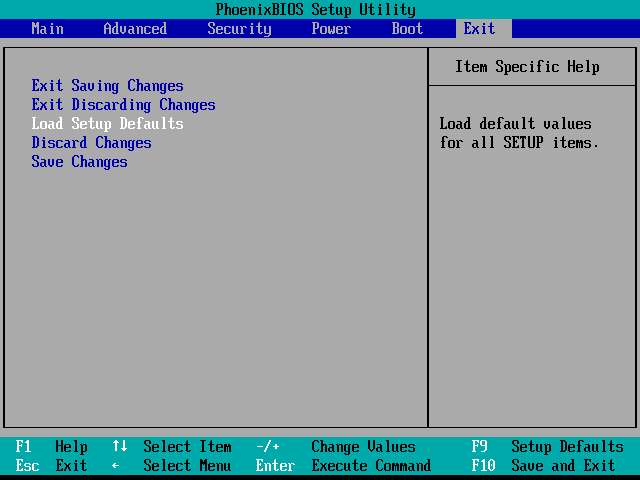Click the left arrow Select Menu icon
This screenshot has width=640, height=480.
(116, 466)
